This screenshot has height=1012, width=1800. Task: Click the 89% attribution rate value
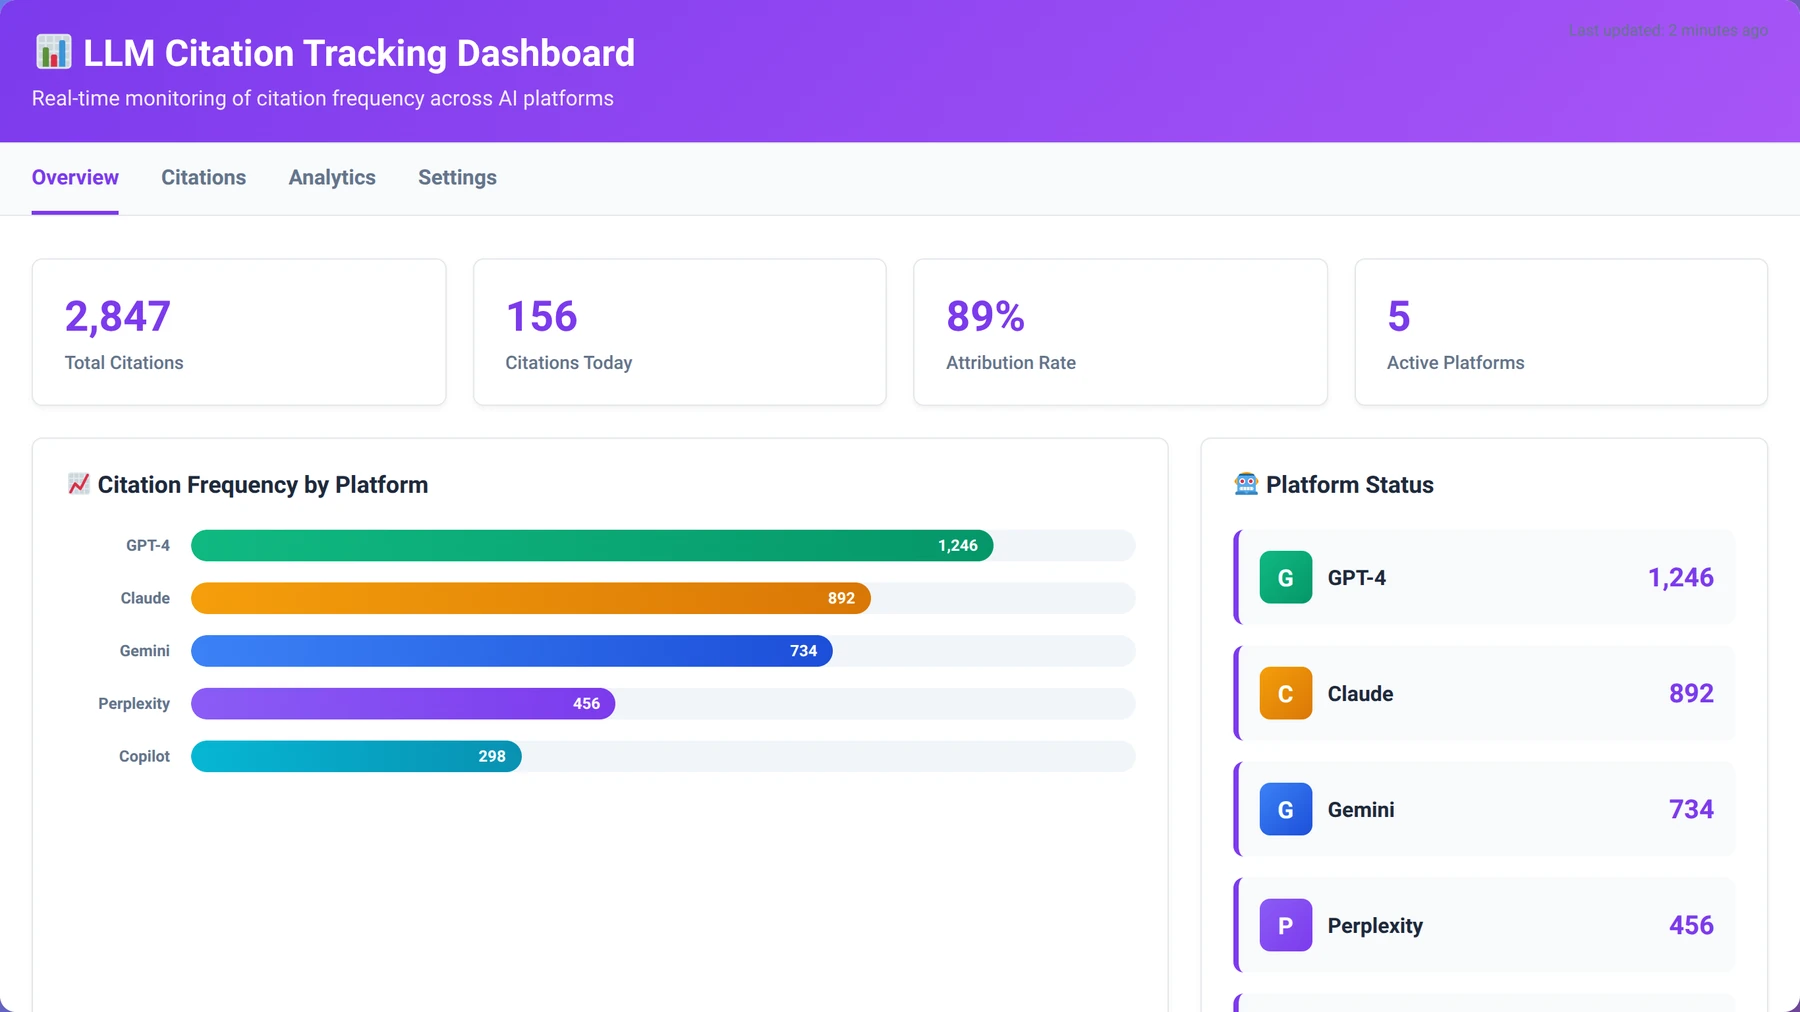click(x=985, y=316)
